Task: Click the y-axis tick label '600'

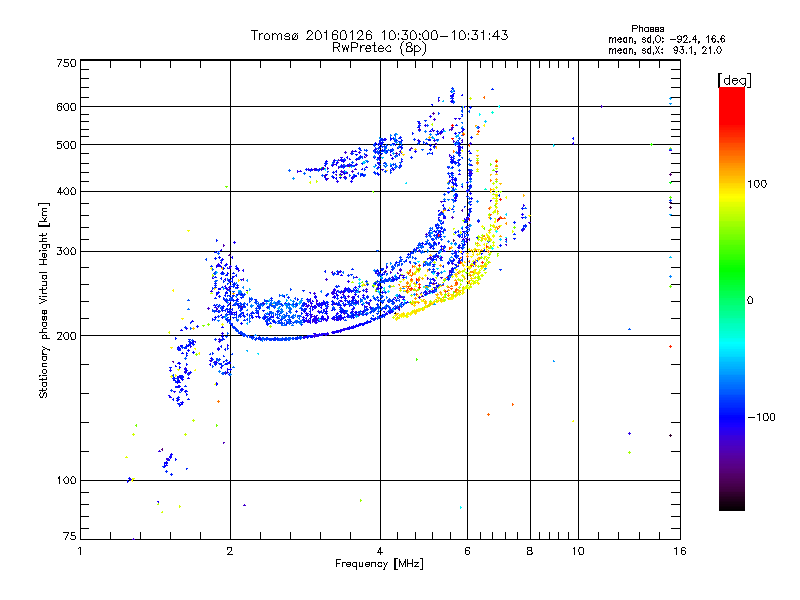Action: coord(67,107)
